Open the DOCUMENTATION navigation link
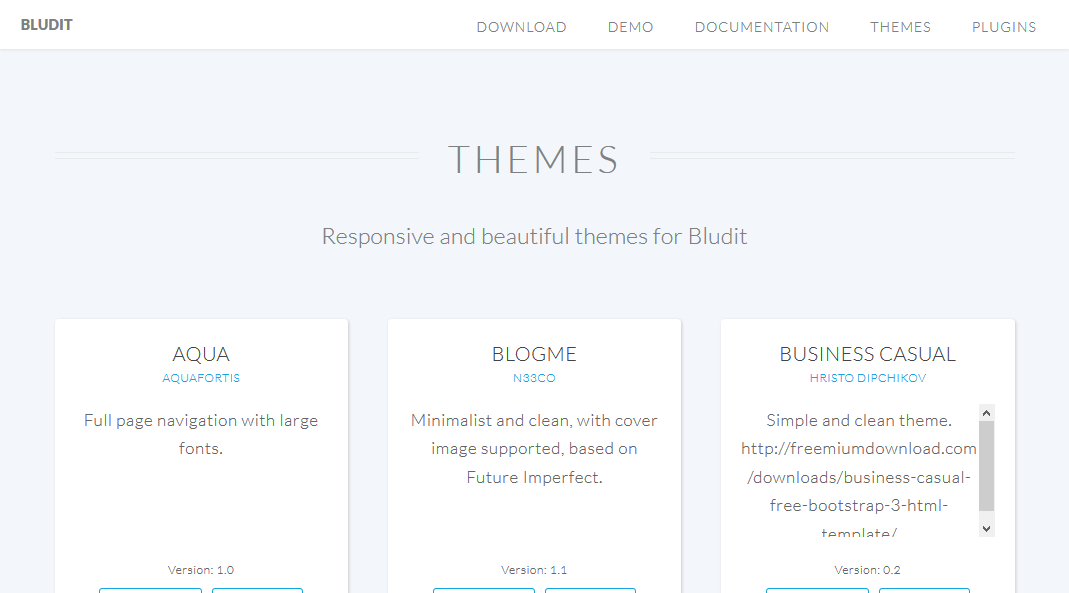1069x593 pixels. [x=761, y=27]
